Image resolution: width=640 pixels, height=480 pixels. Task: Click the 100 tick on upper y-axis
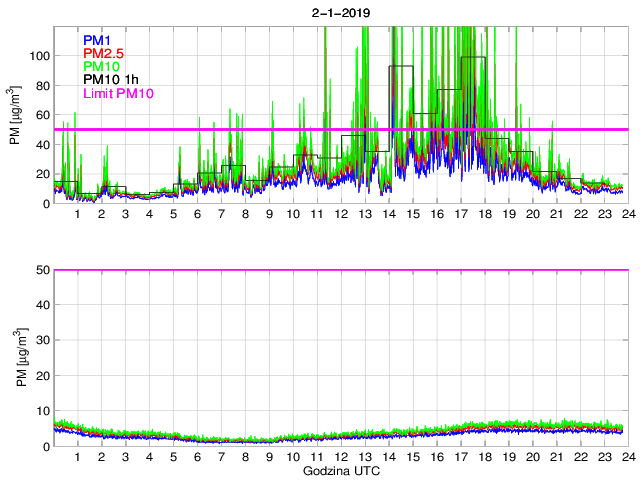coord(38,56)
